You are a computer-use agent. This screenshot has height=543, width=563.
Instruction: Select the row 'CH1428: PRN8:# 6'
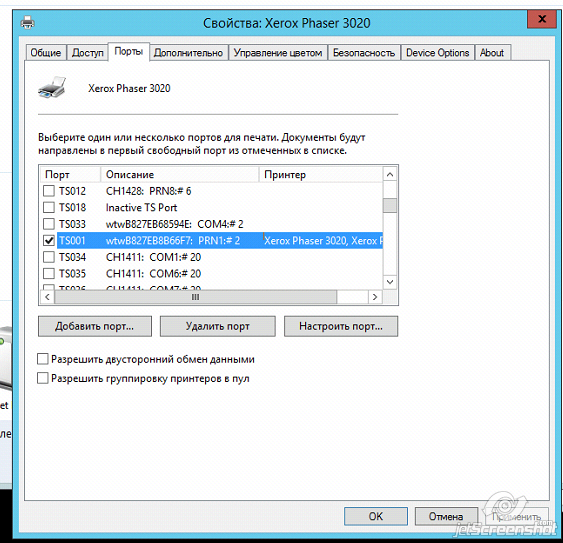211,191
